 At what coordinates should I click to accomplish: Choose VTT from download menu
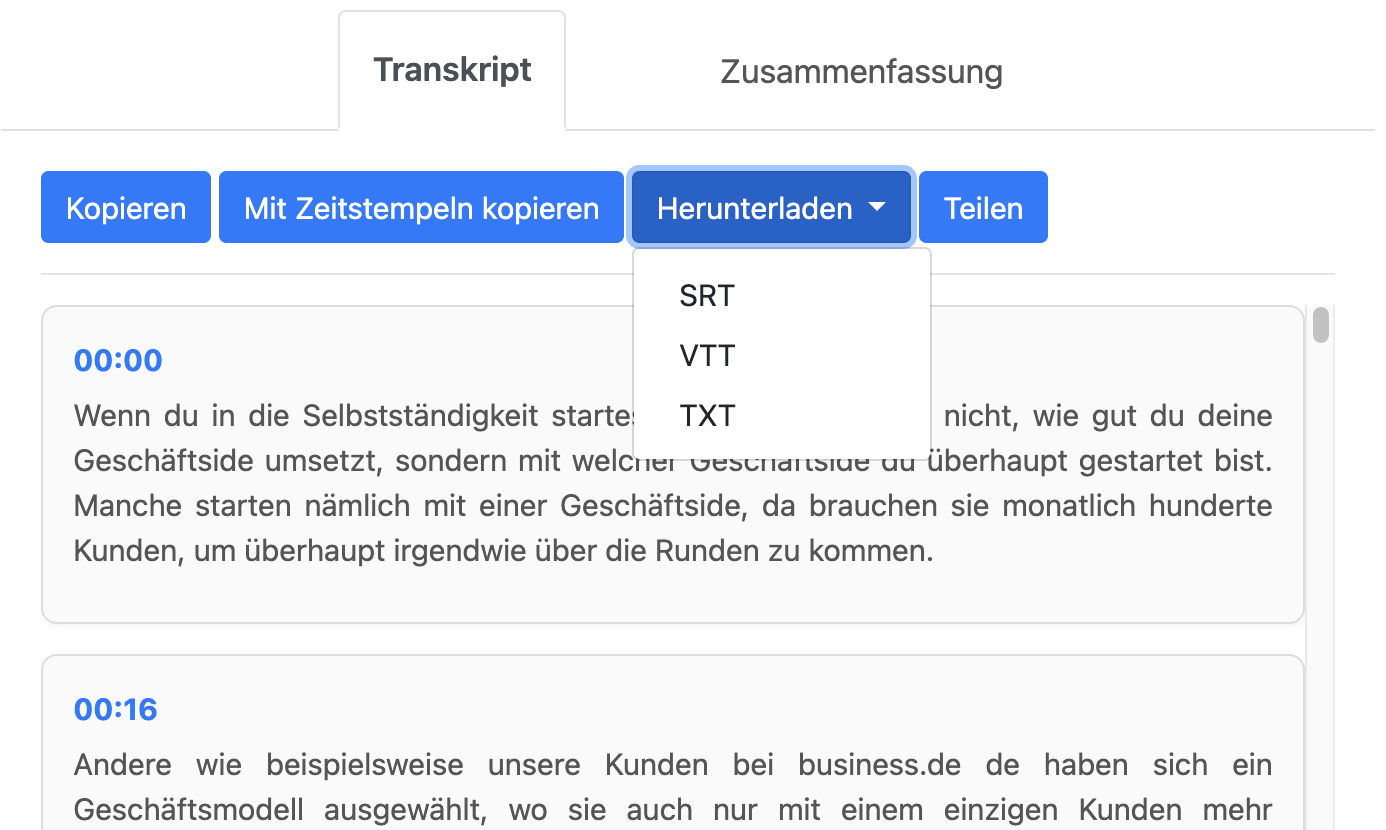pos(782,356)
